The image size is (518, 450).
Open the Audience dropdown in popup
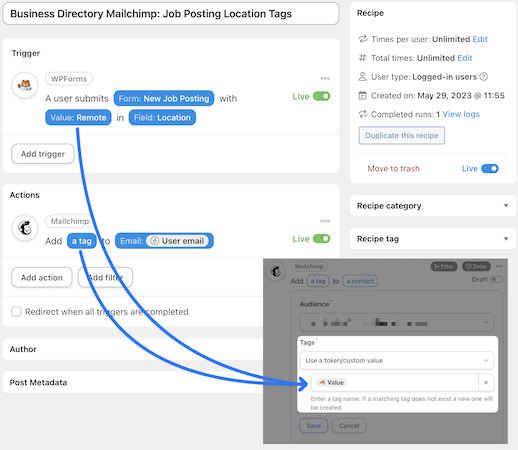coord(397,322)
